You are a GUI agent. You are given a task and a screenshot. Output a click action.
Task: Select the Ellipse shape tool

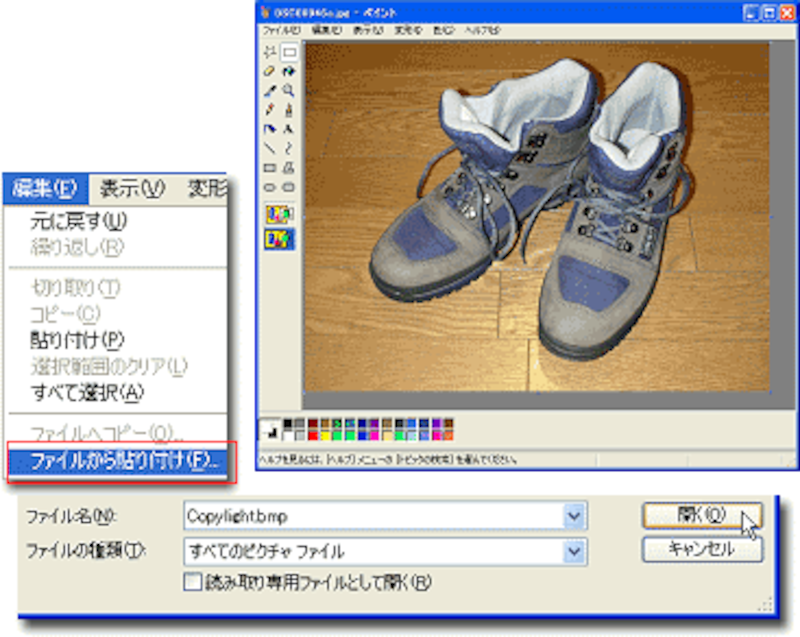click(x=270, y=188)
